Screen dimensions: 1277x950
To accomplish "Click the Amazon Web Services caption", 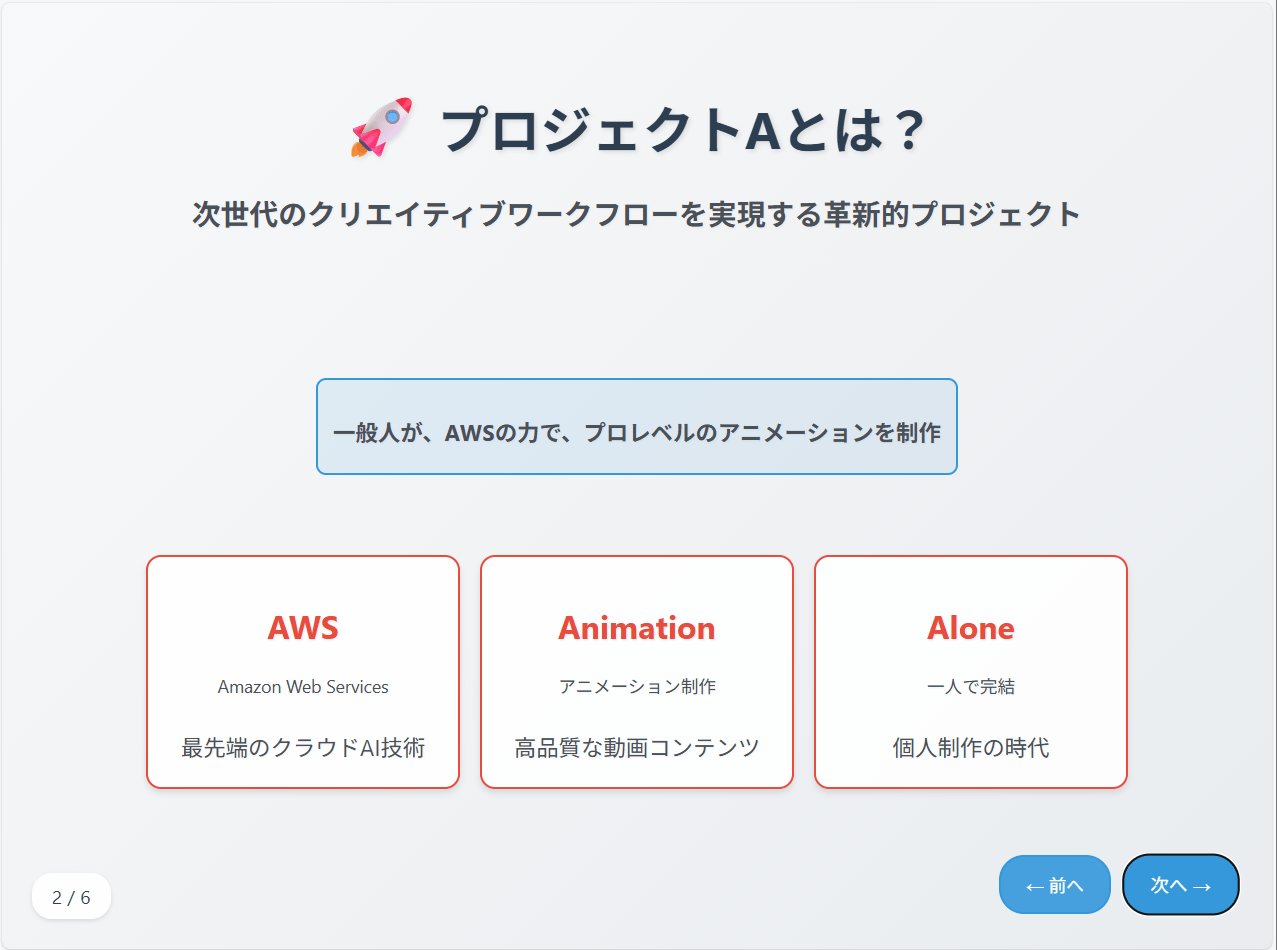I will [x=303, y=687].
